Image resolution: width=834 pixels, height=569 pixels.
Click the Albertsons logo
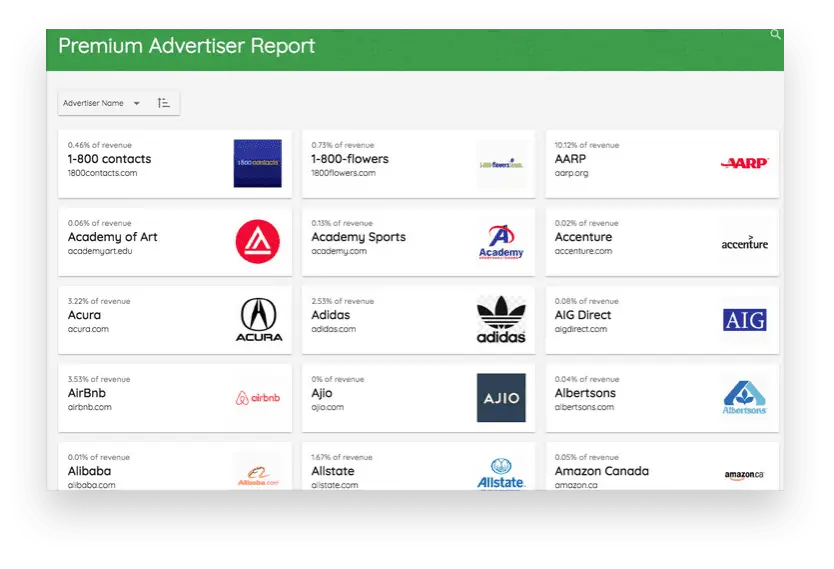pos(745,398)
